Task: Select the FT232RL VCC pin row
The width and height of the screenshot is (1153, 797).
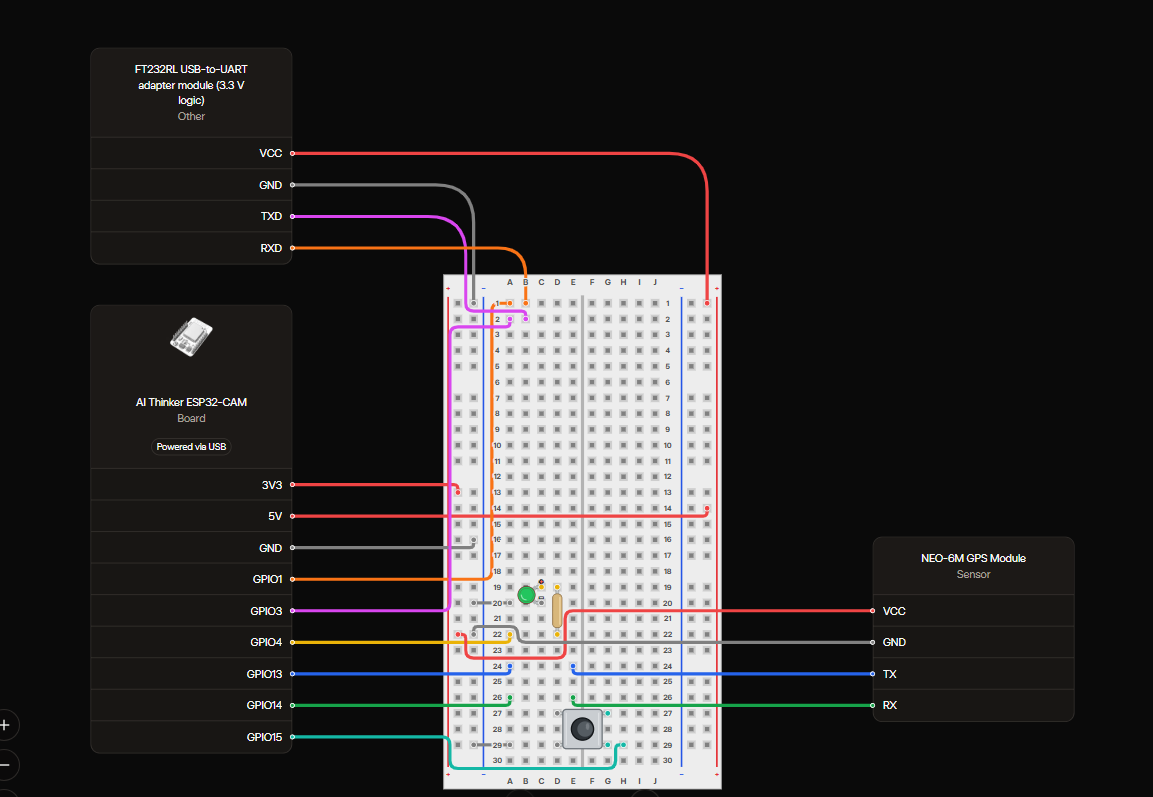Action: pos(191,153)
